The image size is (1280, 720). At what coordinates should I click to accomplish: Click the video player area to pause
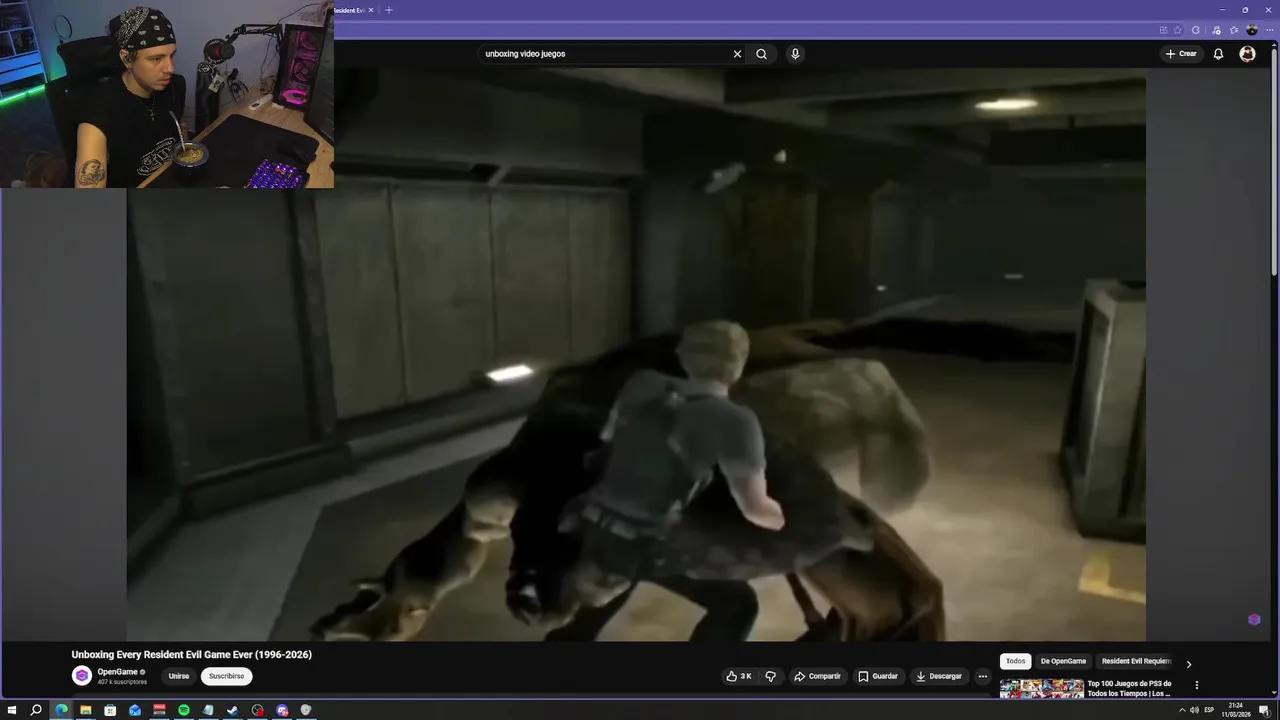(636, 354)
